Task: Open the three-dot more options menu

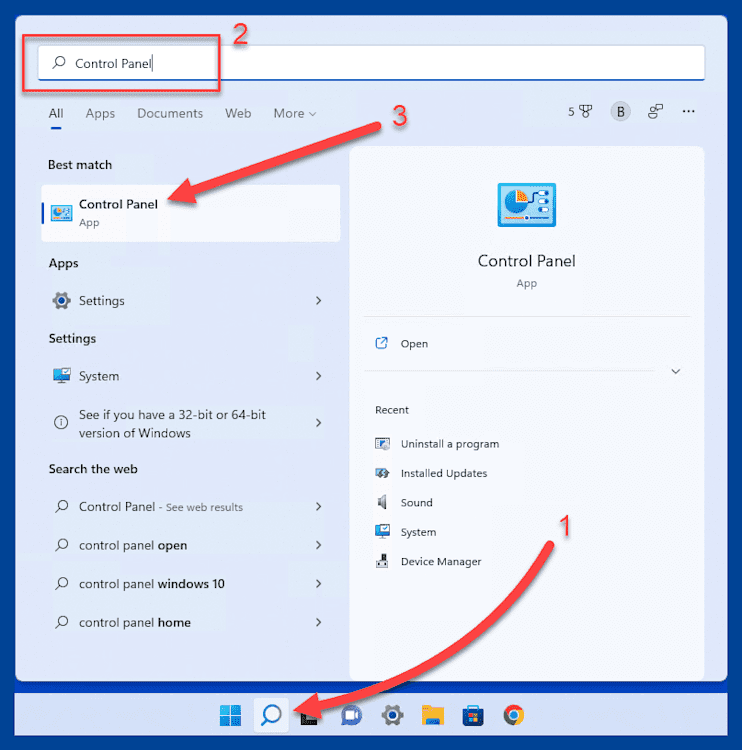Action: [688, 111]
